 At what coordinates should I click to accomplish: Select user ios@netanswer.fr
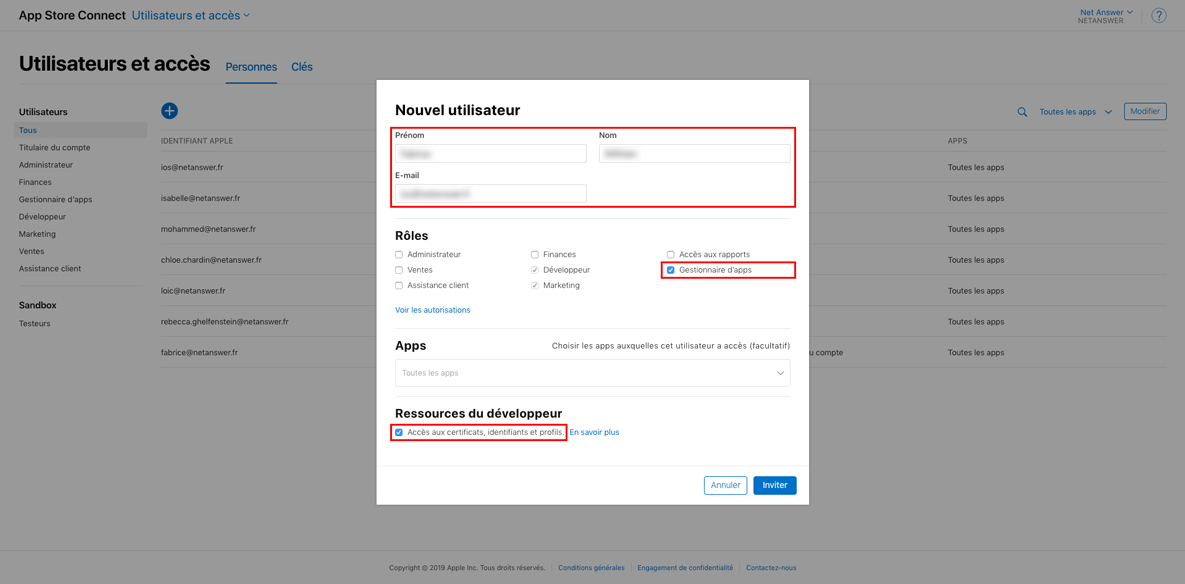pyautogui.click(x=190, y=167)
